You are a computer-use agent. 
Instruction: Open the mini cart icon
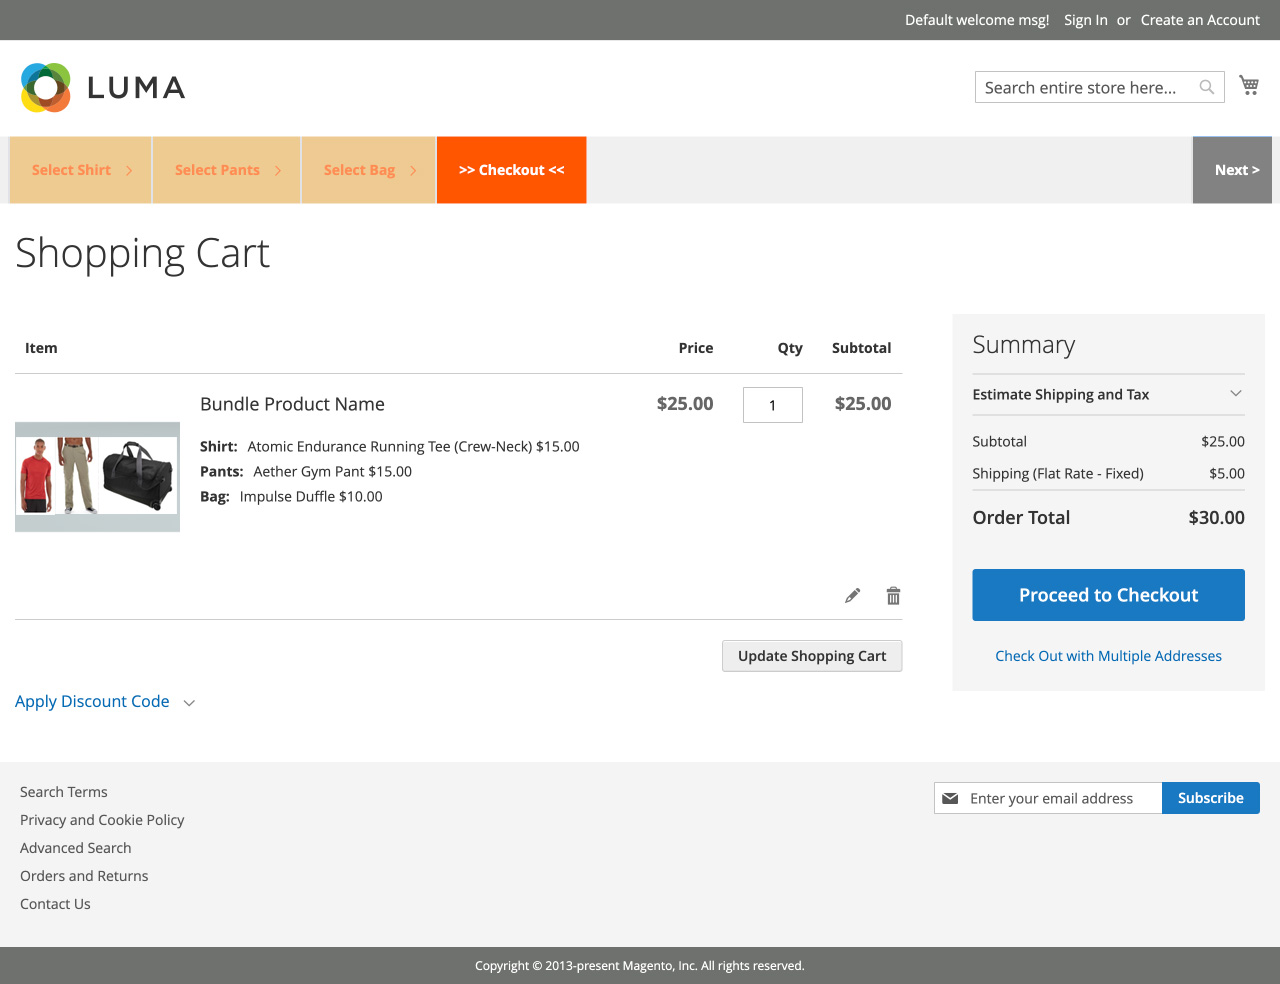[x=1248, y=84]
